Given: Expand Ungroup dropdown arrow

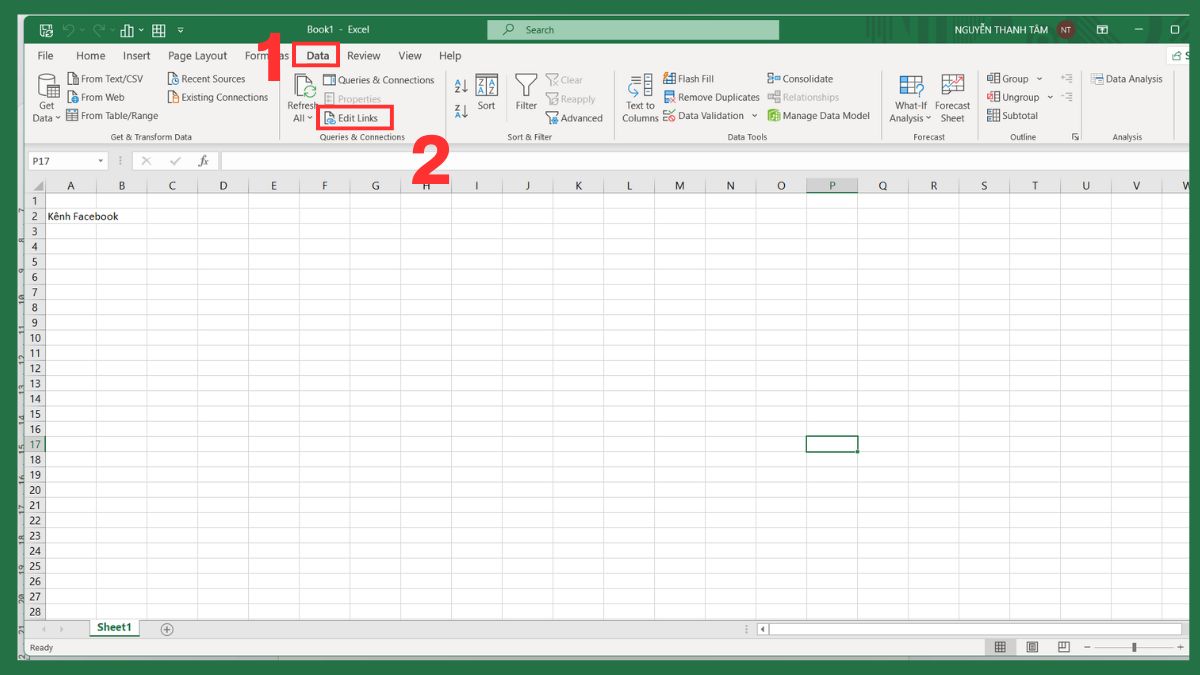Looking at the screenshot, I should point(1050,97).
